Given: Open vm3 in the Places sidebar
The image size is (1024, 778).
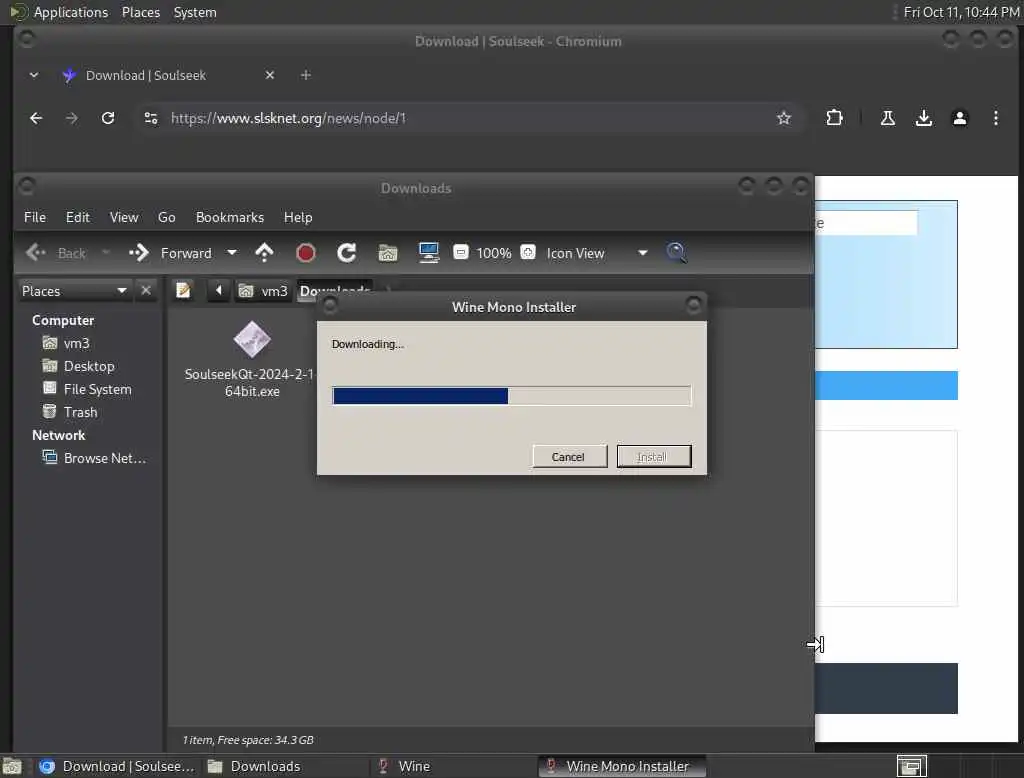Looking at the screenshot, I should [76, 344].
